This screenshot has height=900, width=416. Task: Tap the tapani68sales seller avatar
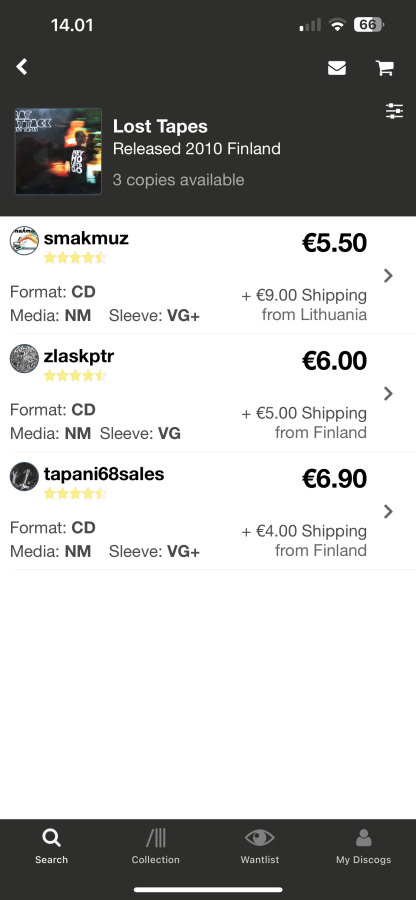pos(24,476)
